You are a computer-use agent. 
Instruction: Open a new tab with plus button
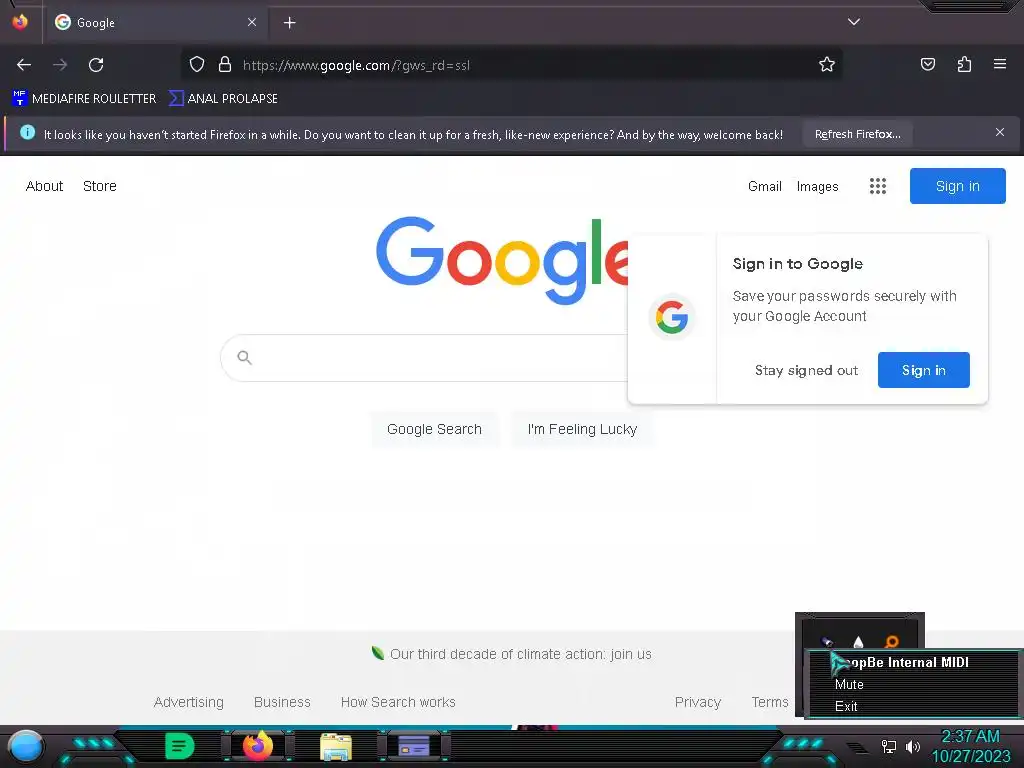point(289,23)
